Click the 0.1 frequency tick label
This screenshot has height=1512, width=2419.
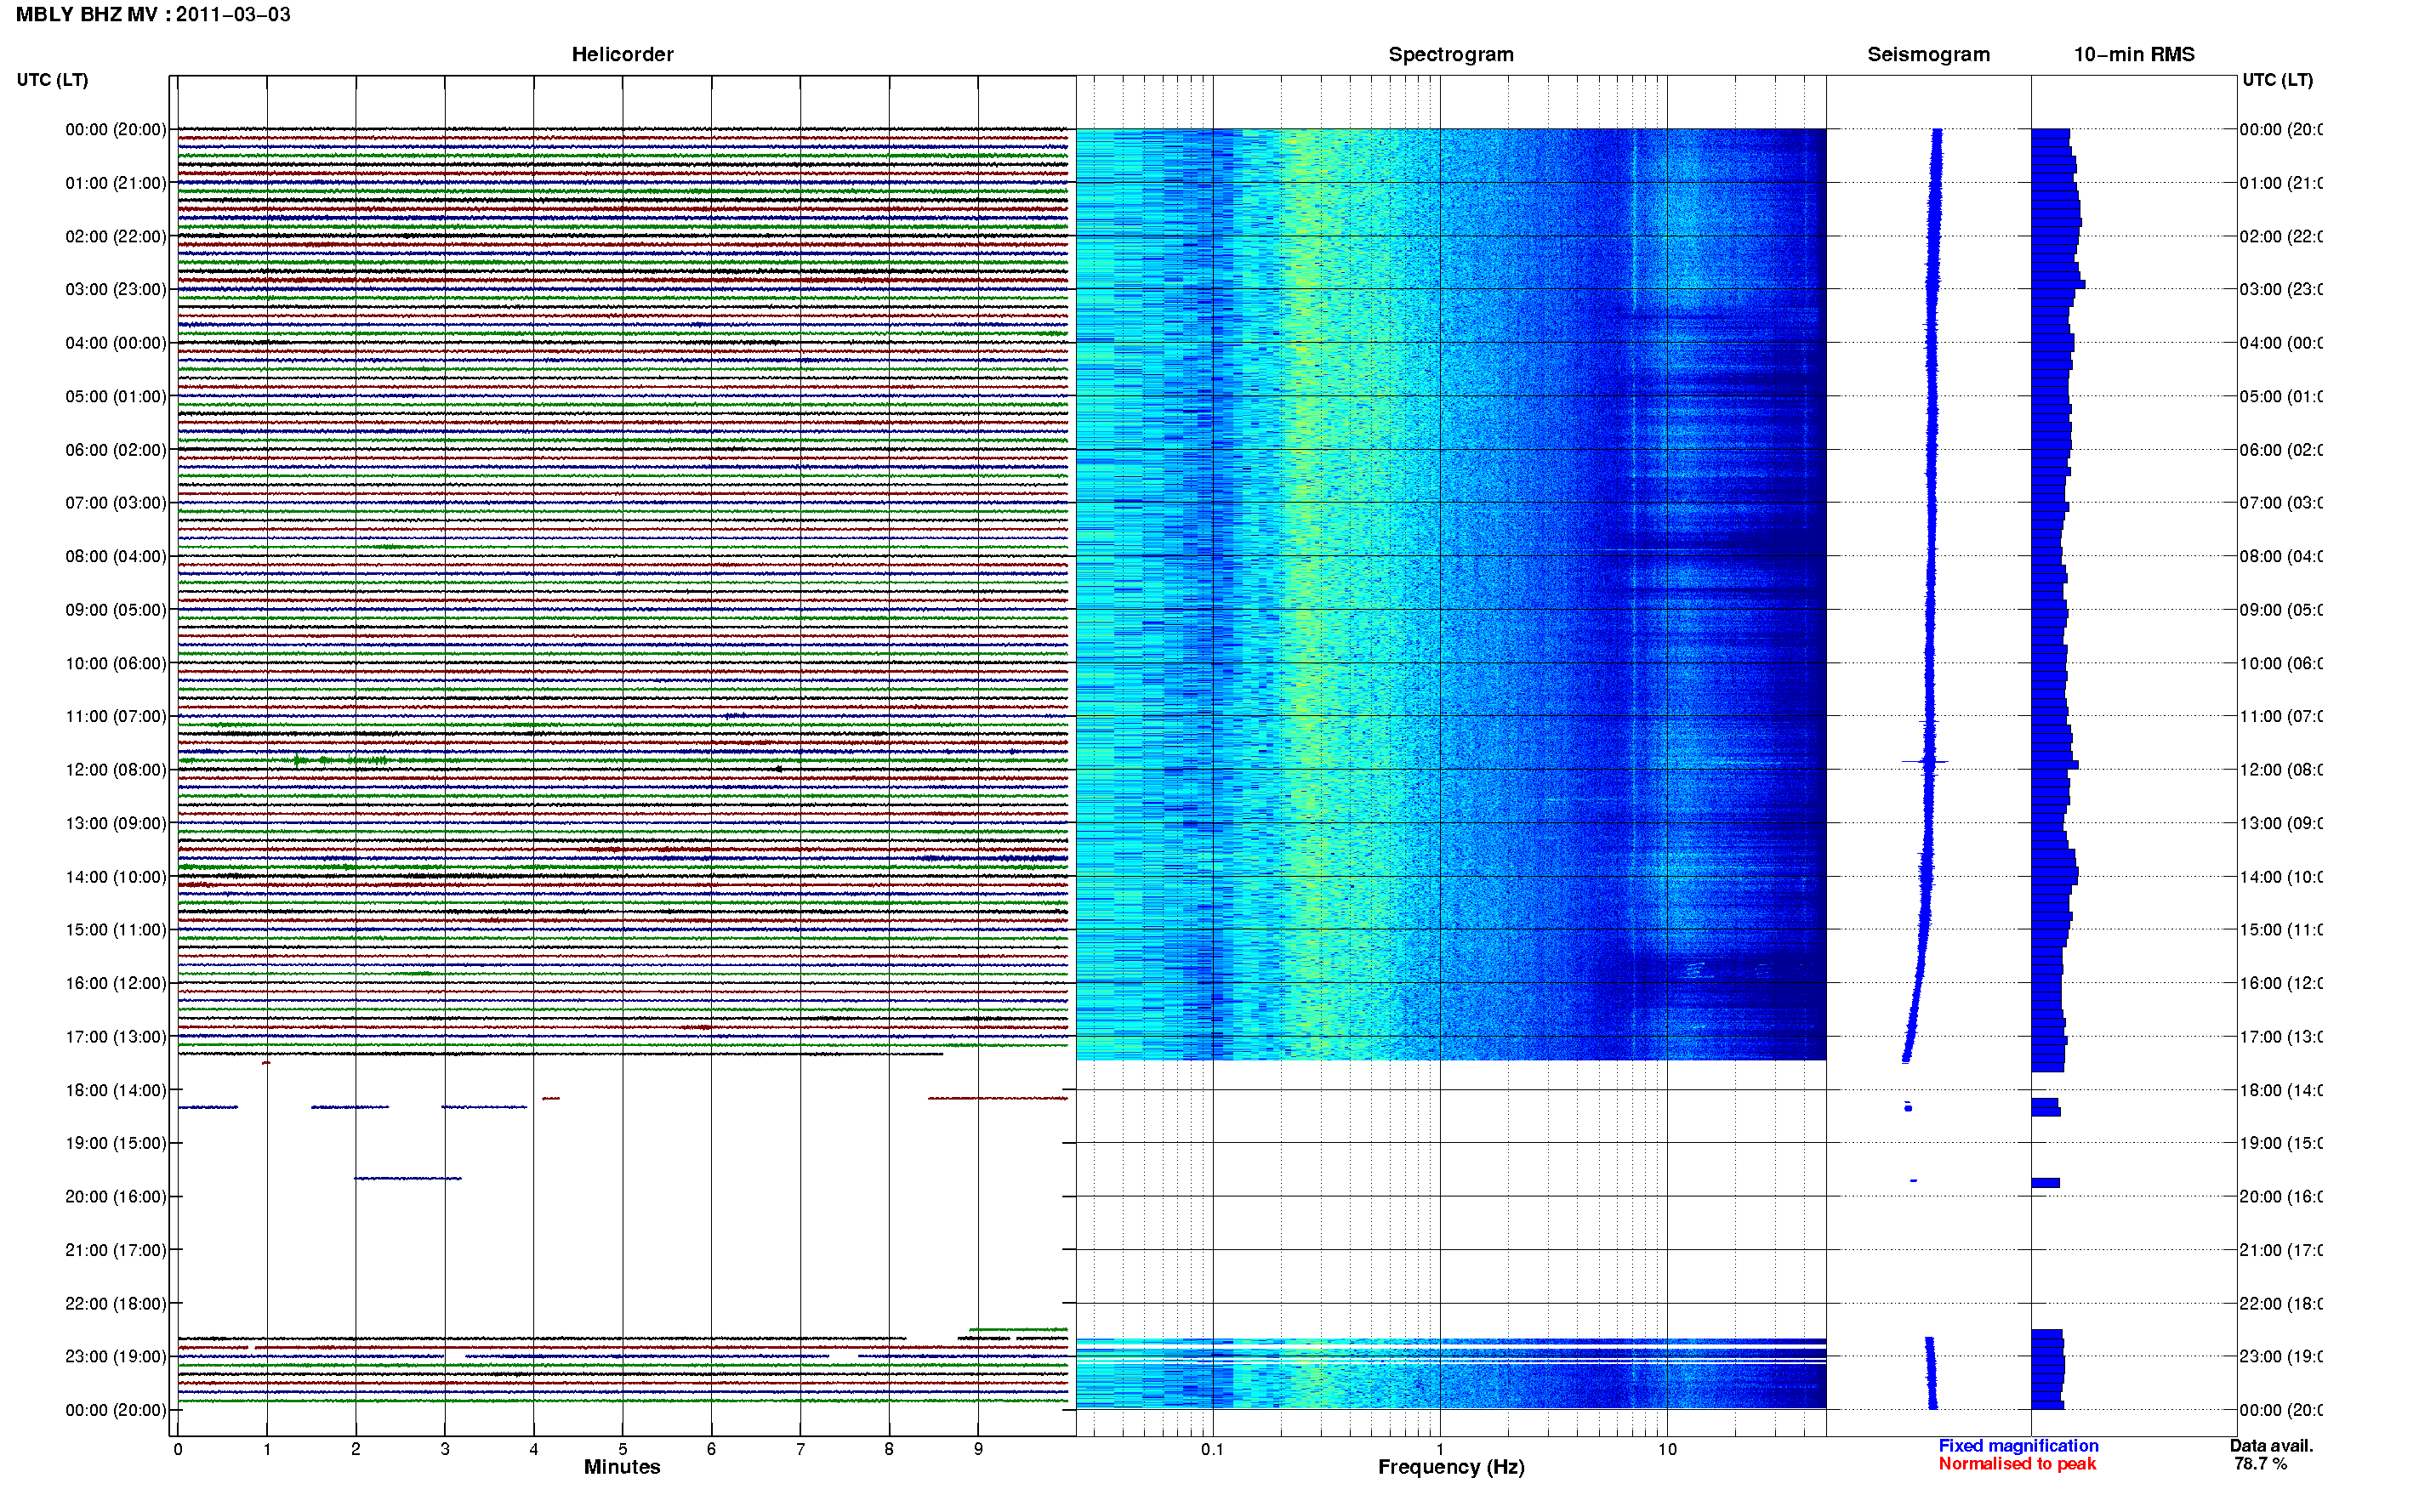pos(1212,1449)
